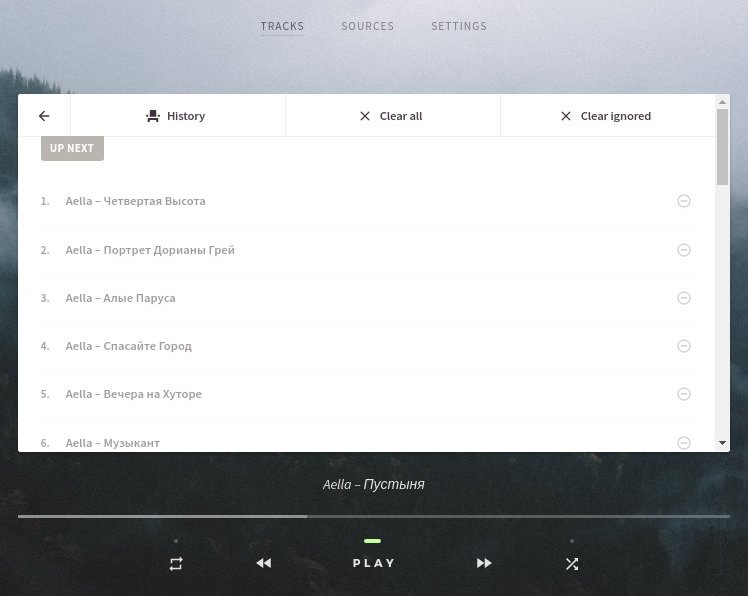The image size is (748, 596).
Task: Click the back arrow icon
Action: (x=44, y=116)
